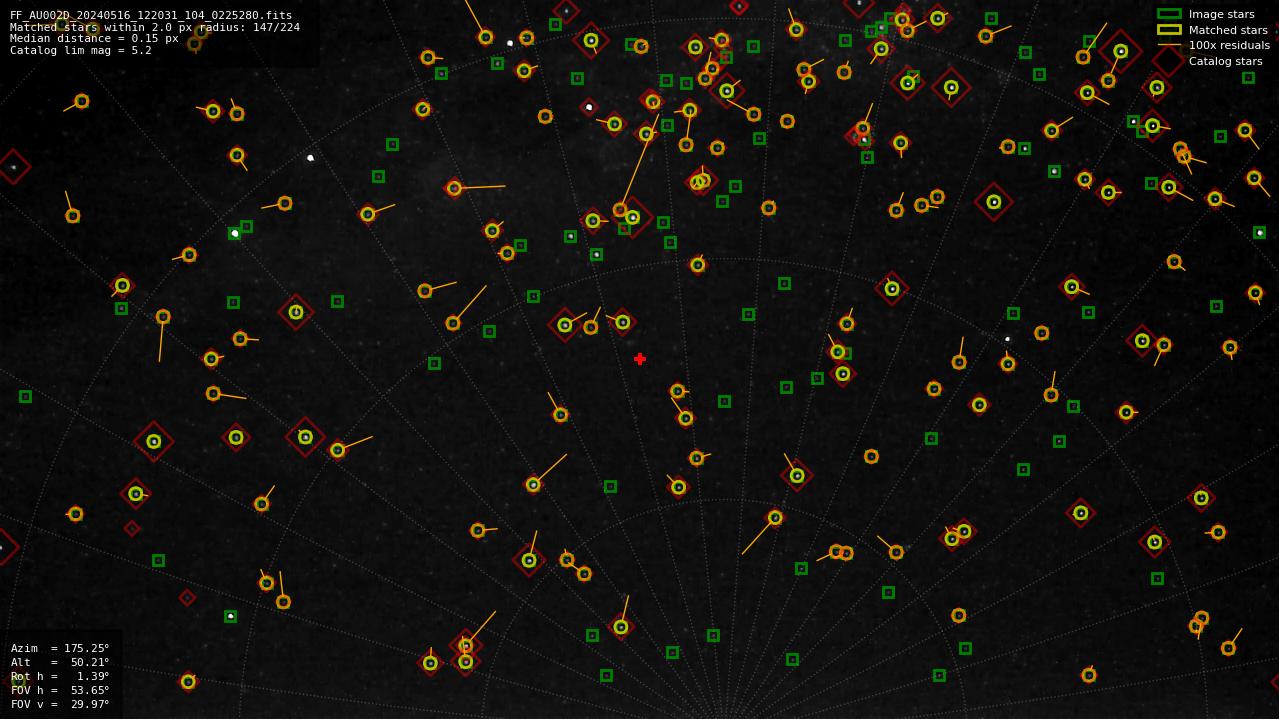This screenshot has width=1279, height=719.
Task: Click the 'Image stars' legend label
Action: point(1221,14)
